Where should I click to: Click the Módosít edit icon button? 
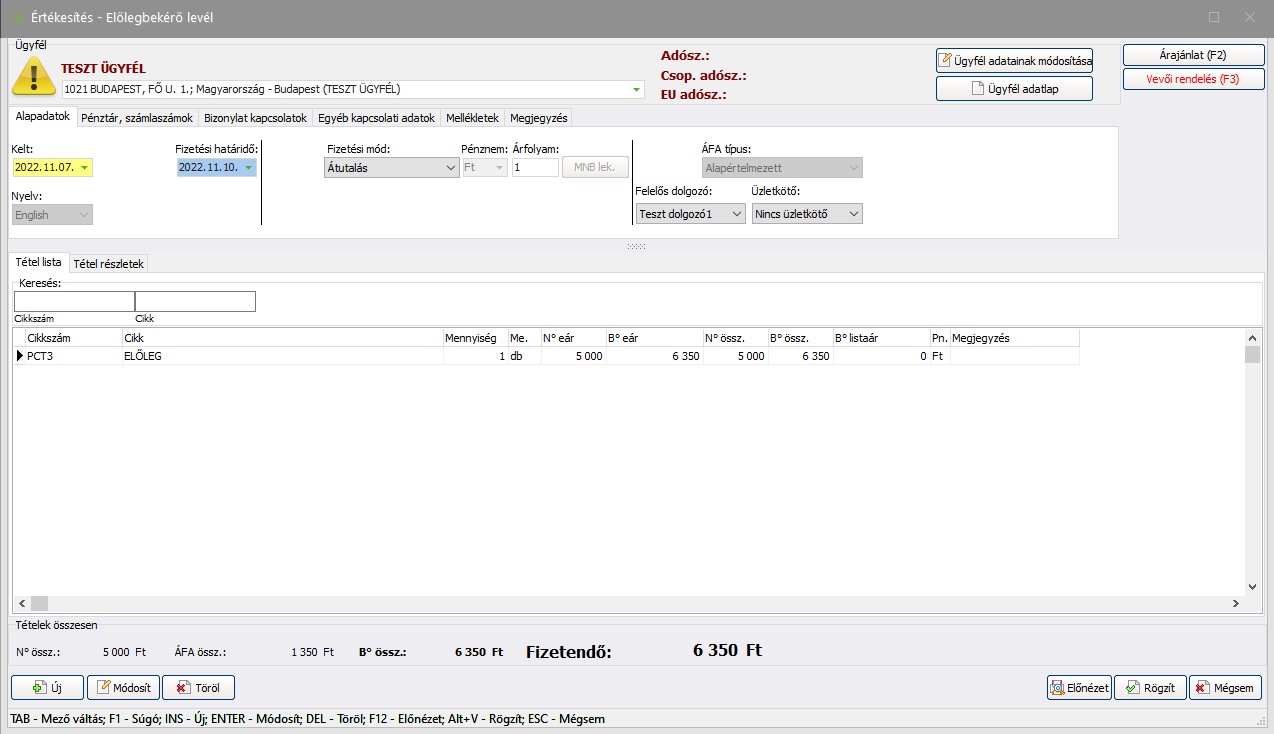click(123, 688)
